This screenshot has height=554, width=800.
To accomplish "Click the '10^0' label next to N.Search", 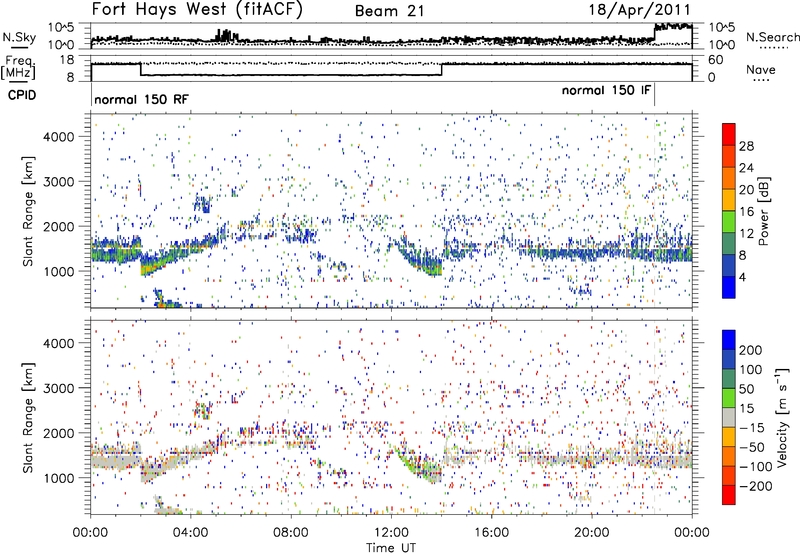I will coord(722,45).
